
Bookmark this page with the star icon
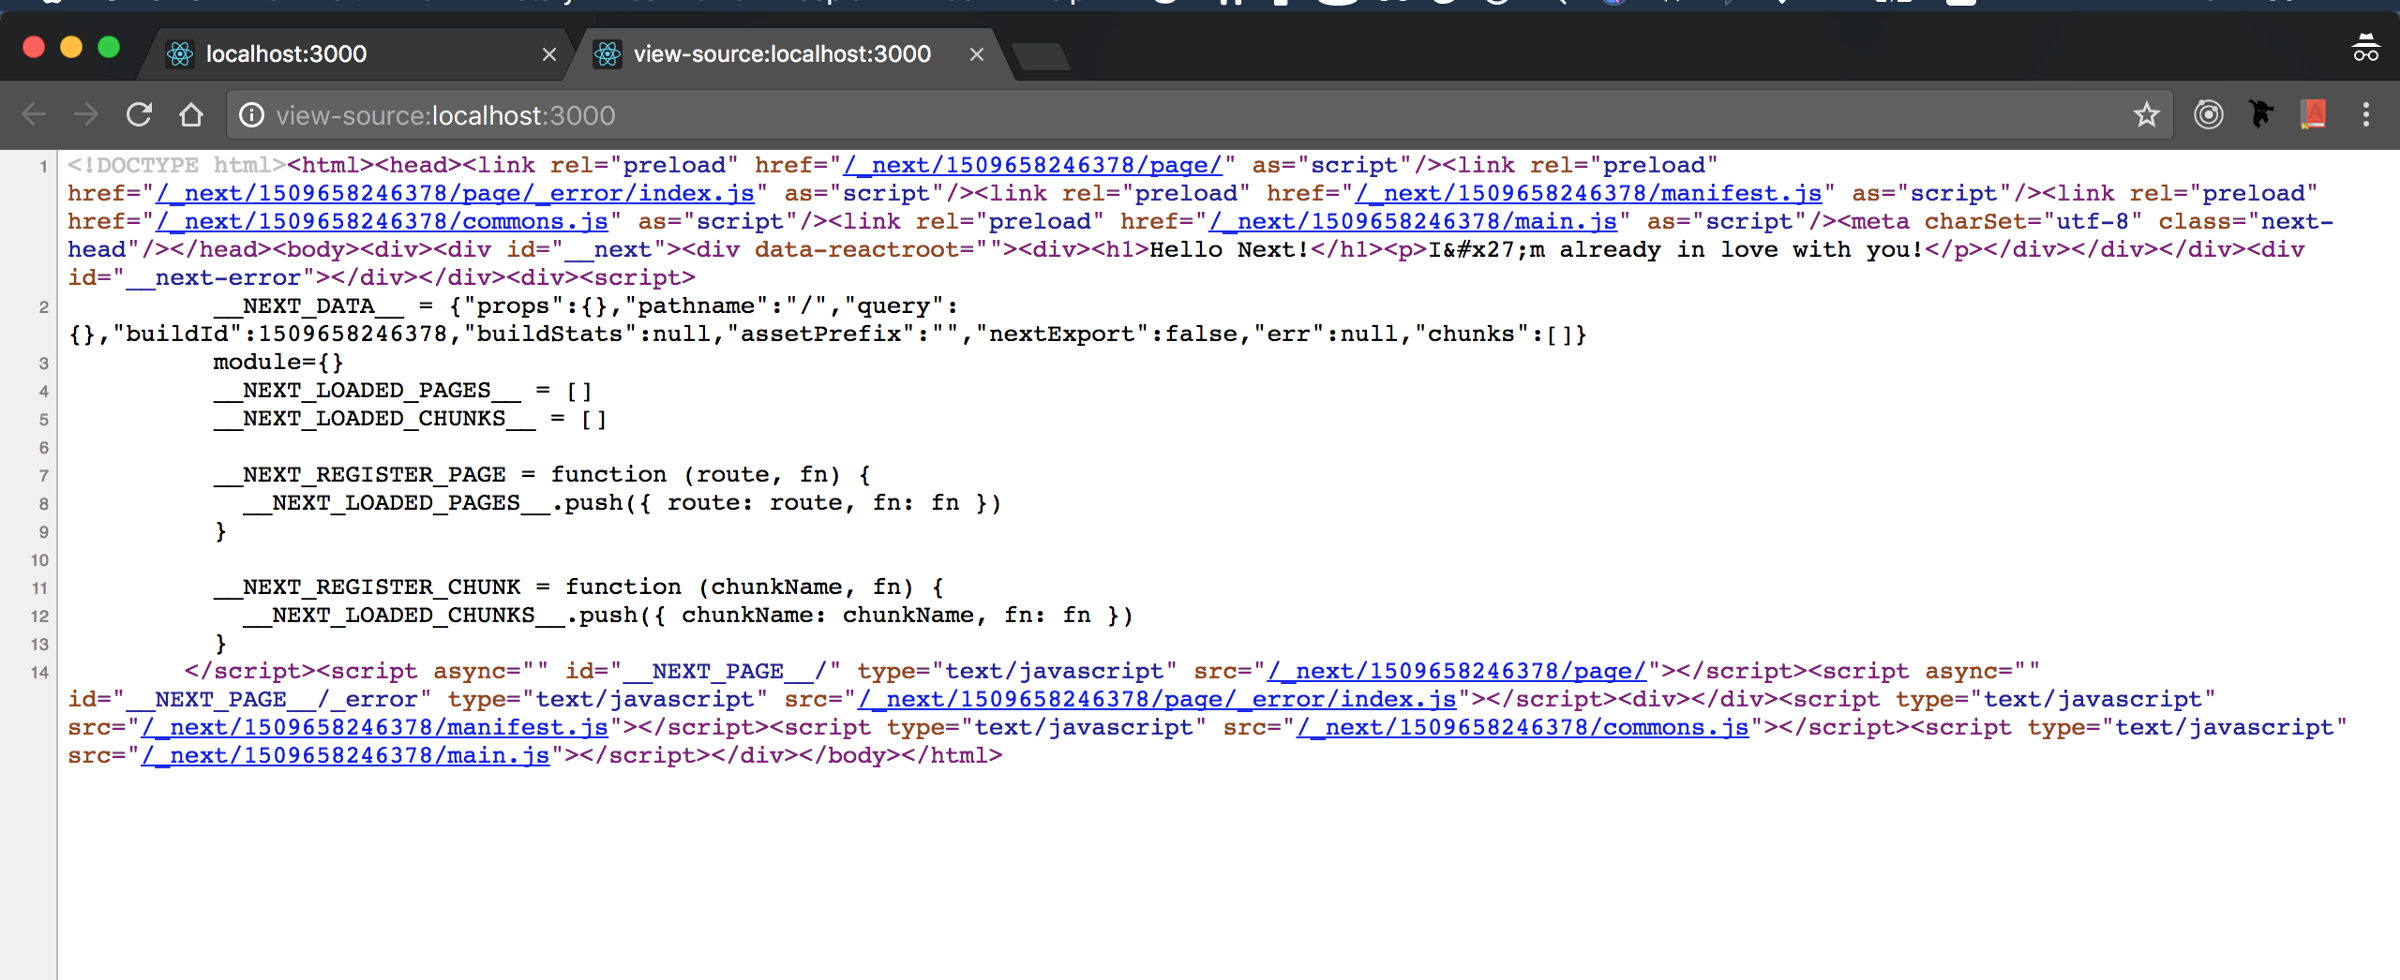(2146, 115)
